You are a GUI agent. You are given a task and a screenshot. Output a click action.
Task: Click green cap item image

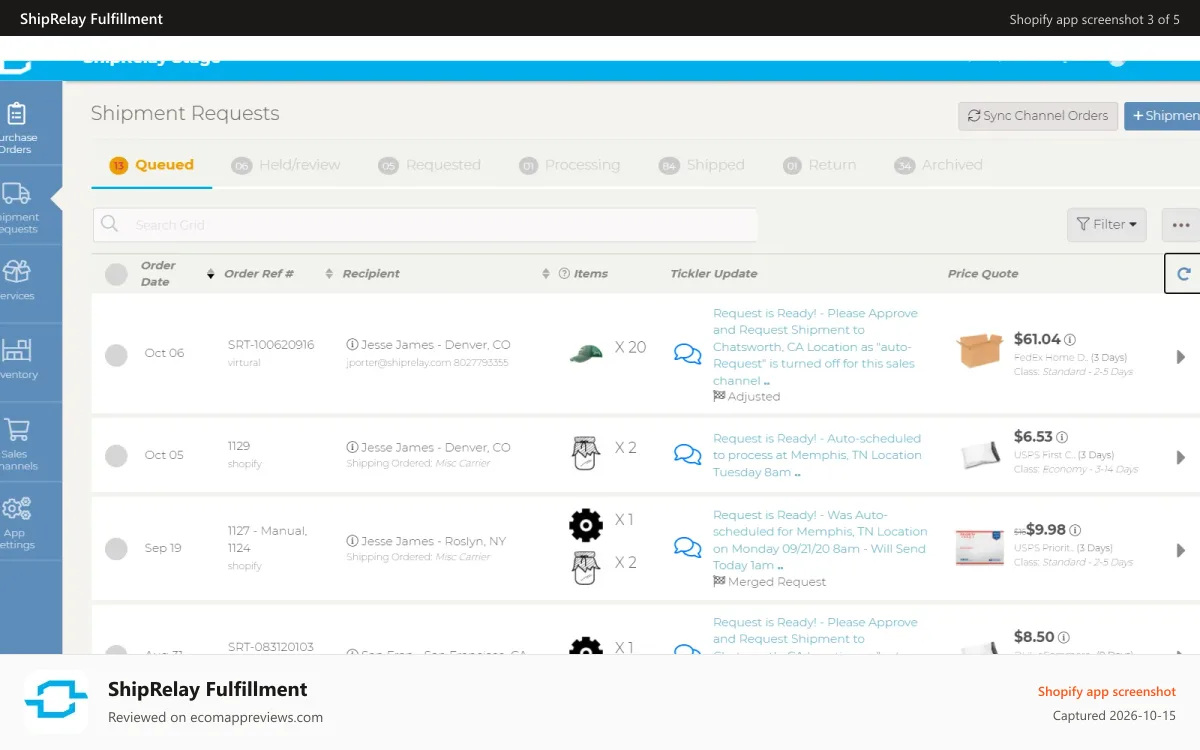pos(586,351)
